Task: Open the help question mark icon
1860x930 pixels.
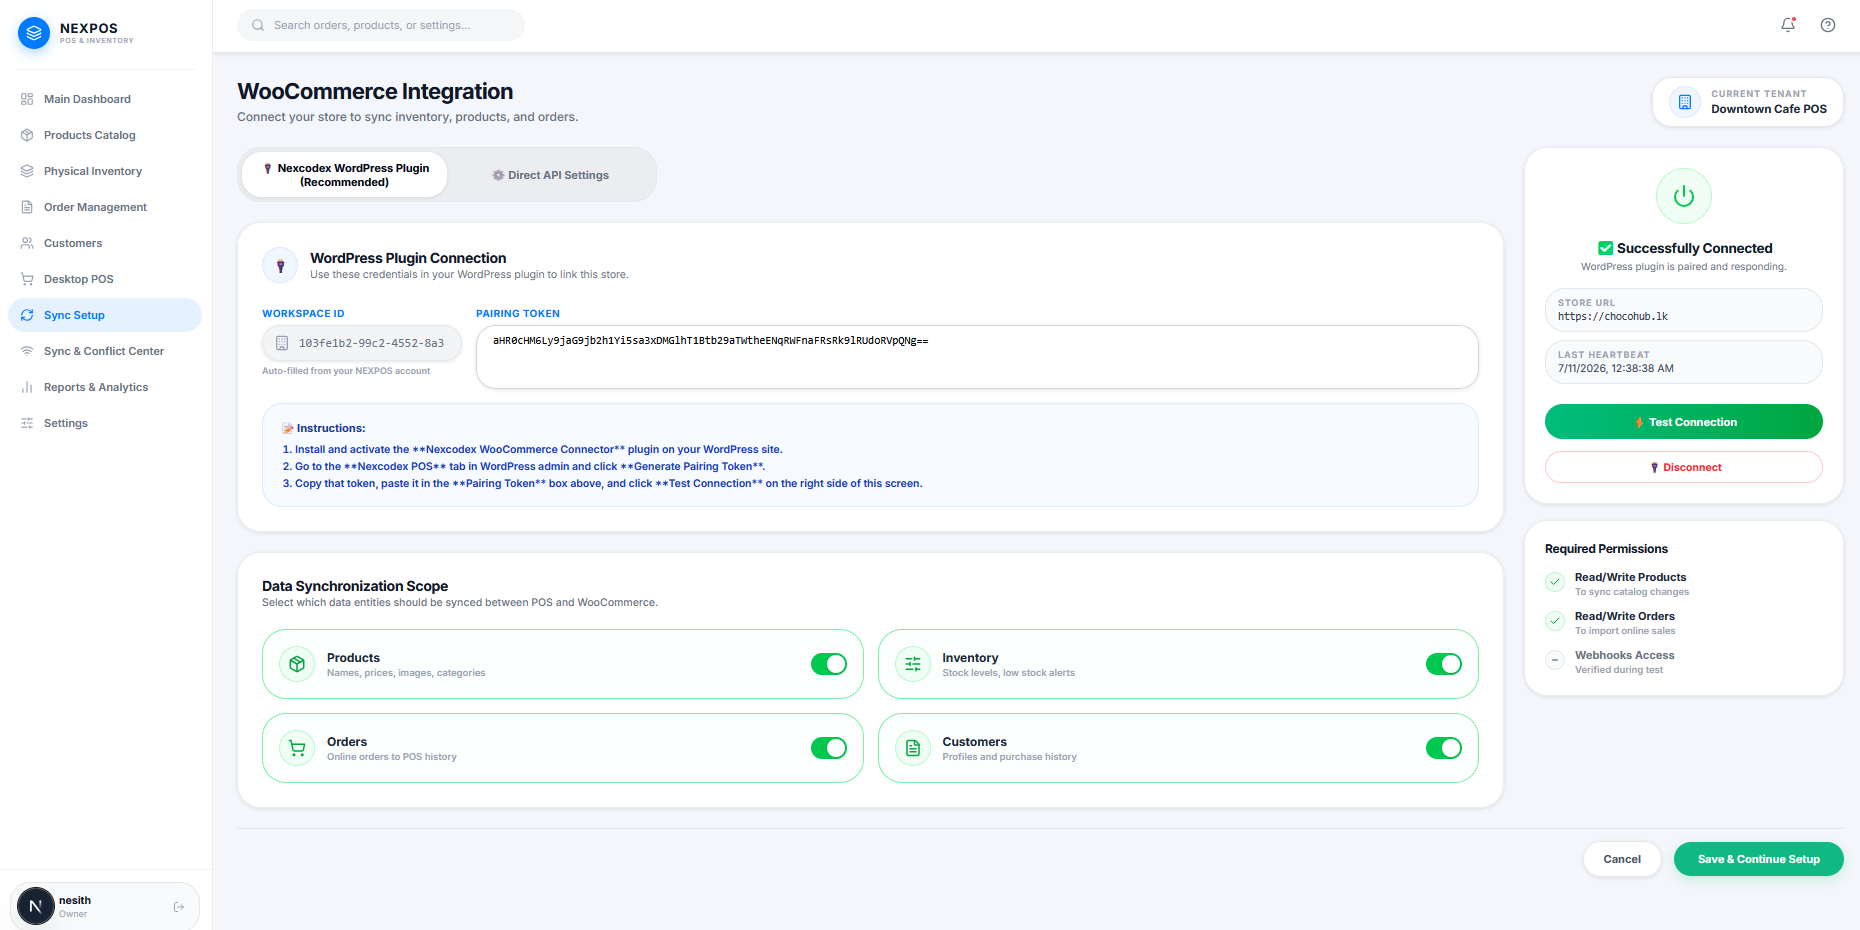Action: pyautogui.click(x=1827, y=25)
